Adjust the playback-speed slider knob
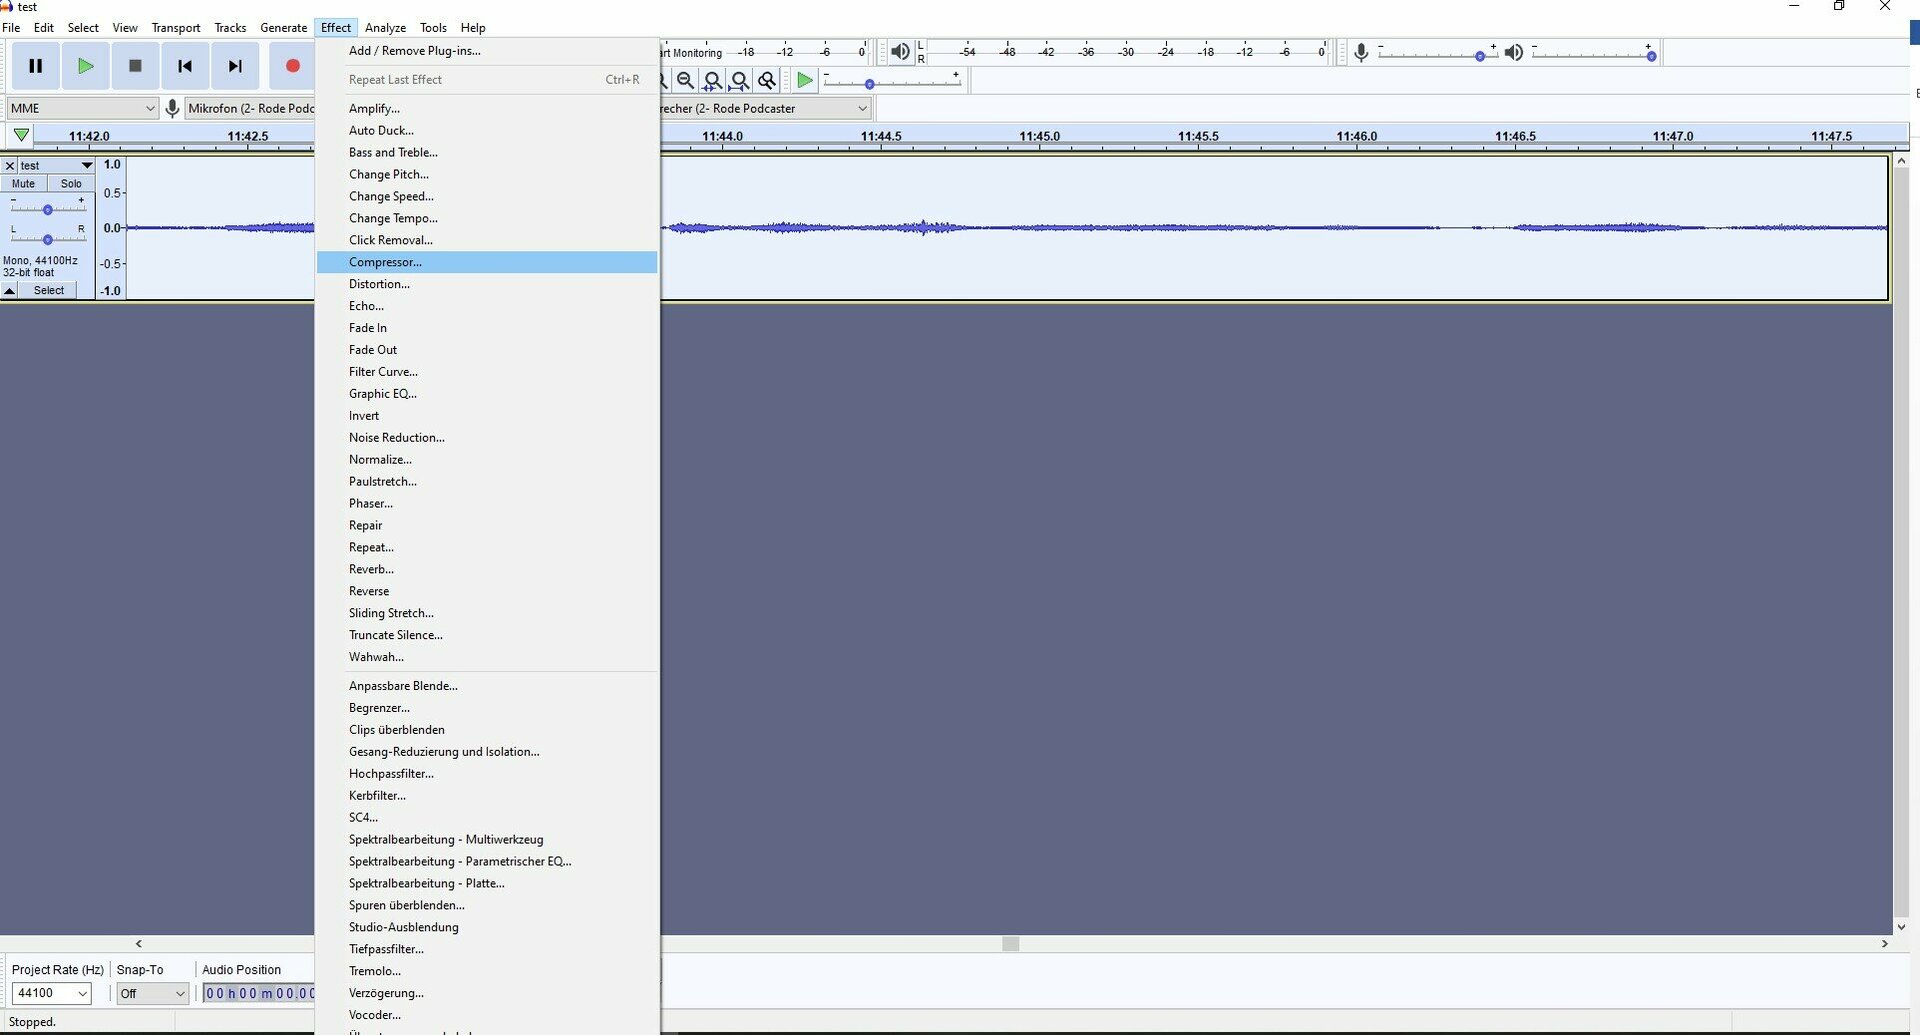Image resolution: width=1920 pixels, height=1035 pixels. [869, 84]
